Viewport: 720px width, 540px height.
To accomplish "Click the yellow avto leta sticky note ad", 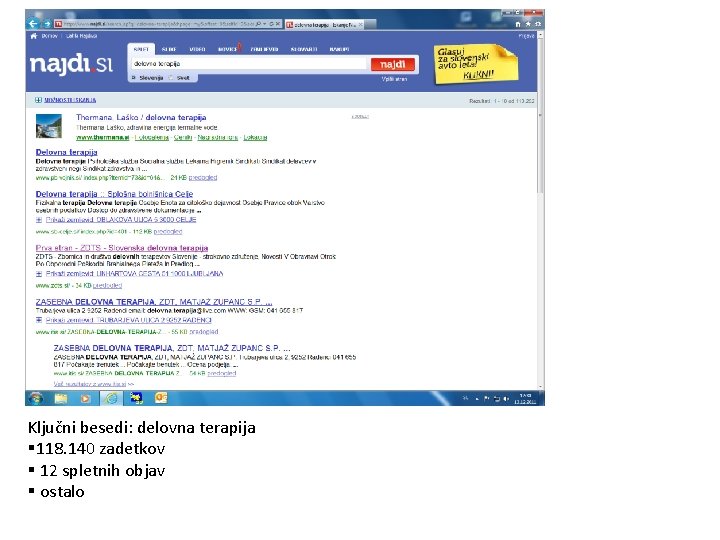I will pyautogui.click(x=476, y=64).
